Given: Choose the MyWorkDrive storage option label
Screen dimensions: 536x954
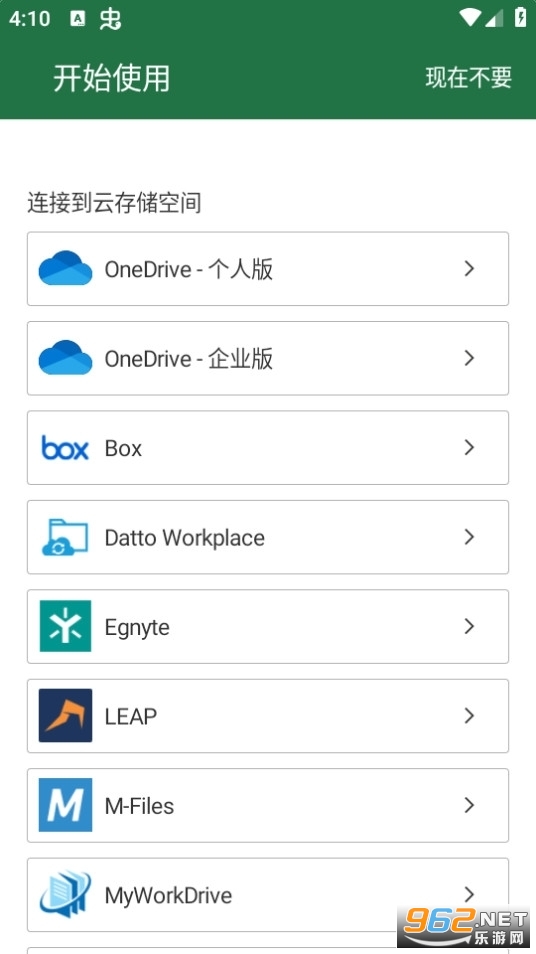Looking at the screenshot, I should 168,896.
